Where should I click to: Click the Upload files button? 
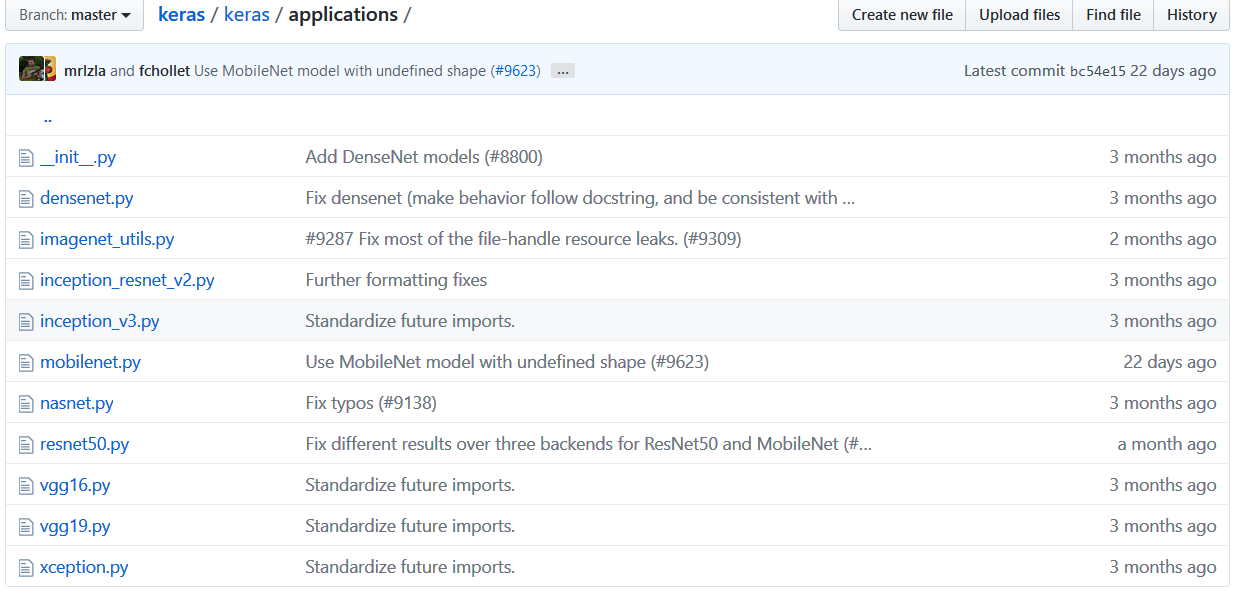[x=1019, y=15]
